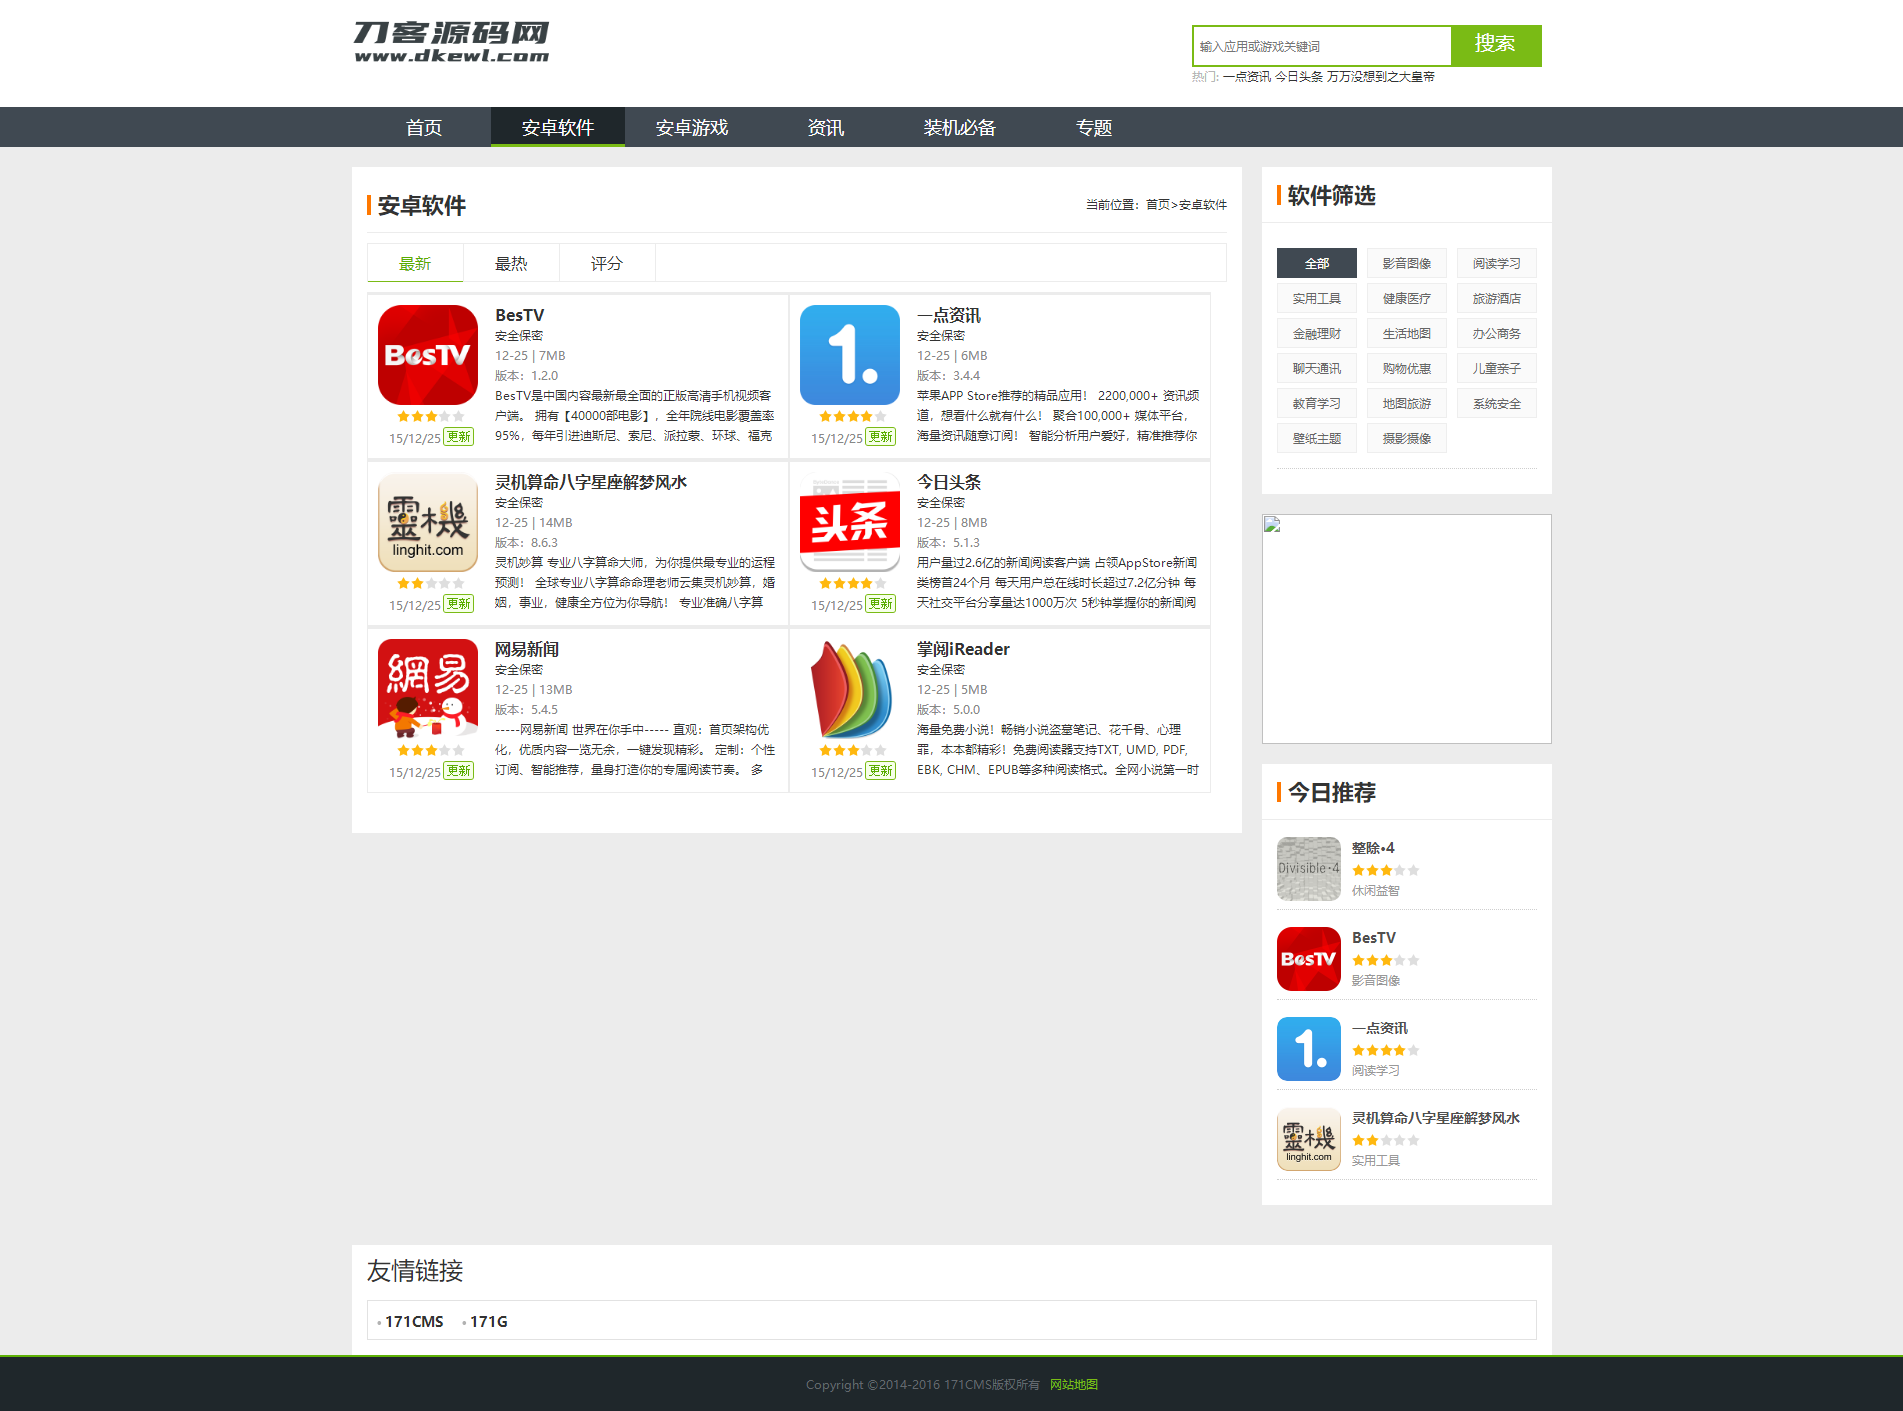Filter software by 实用工具 category

point(1317,298)
